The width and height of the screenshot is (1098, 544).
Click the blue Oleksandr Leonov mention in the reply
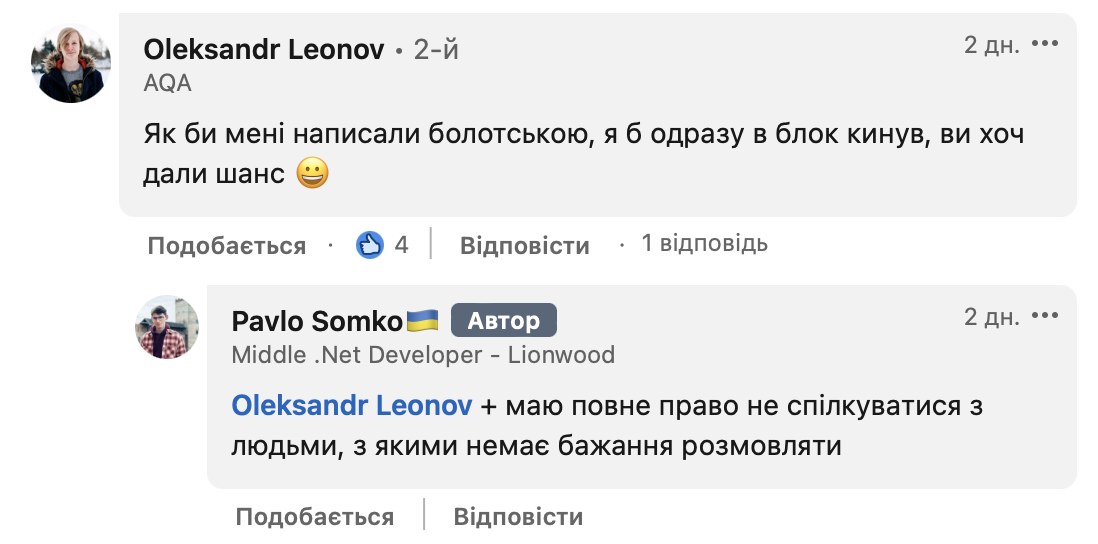pyautogui.click(x=351, y=406)
